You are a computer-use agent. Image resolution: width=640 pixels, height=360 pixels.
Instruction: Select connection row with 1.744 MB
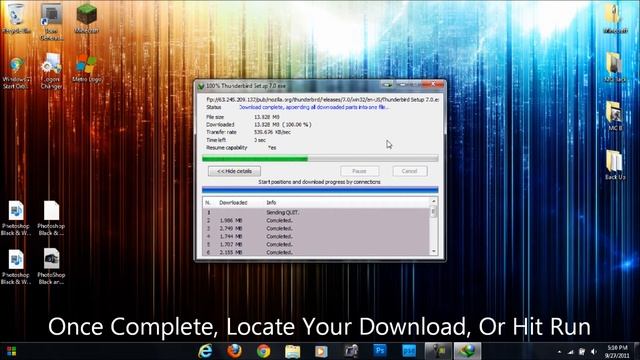pos(316,236)
